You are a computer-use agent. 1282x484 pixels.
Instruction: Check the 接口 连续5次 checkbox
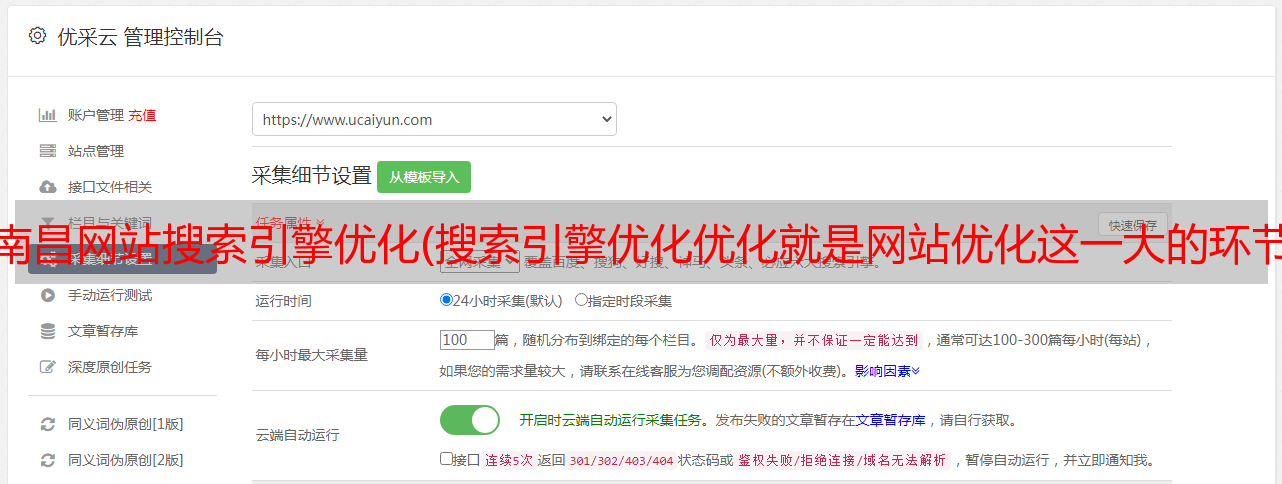coord(446,459)
